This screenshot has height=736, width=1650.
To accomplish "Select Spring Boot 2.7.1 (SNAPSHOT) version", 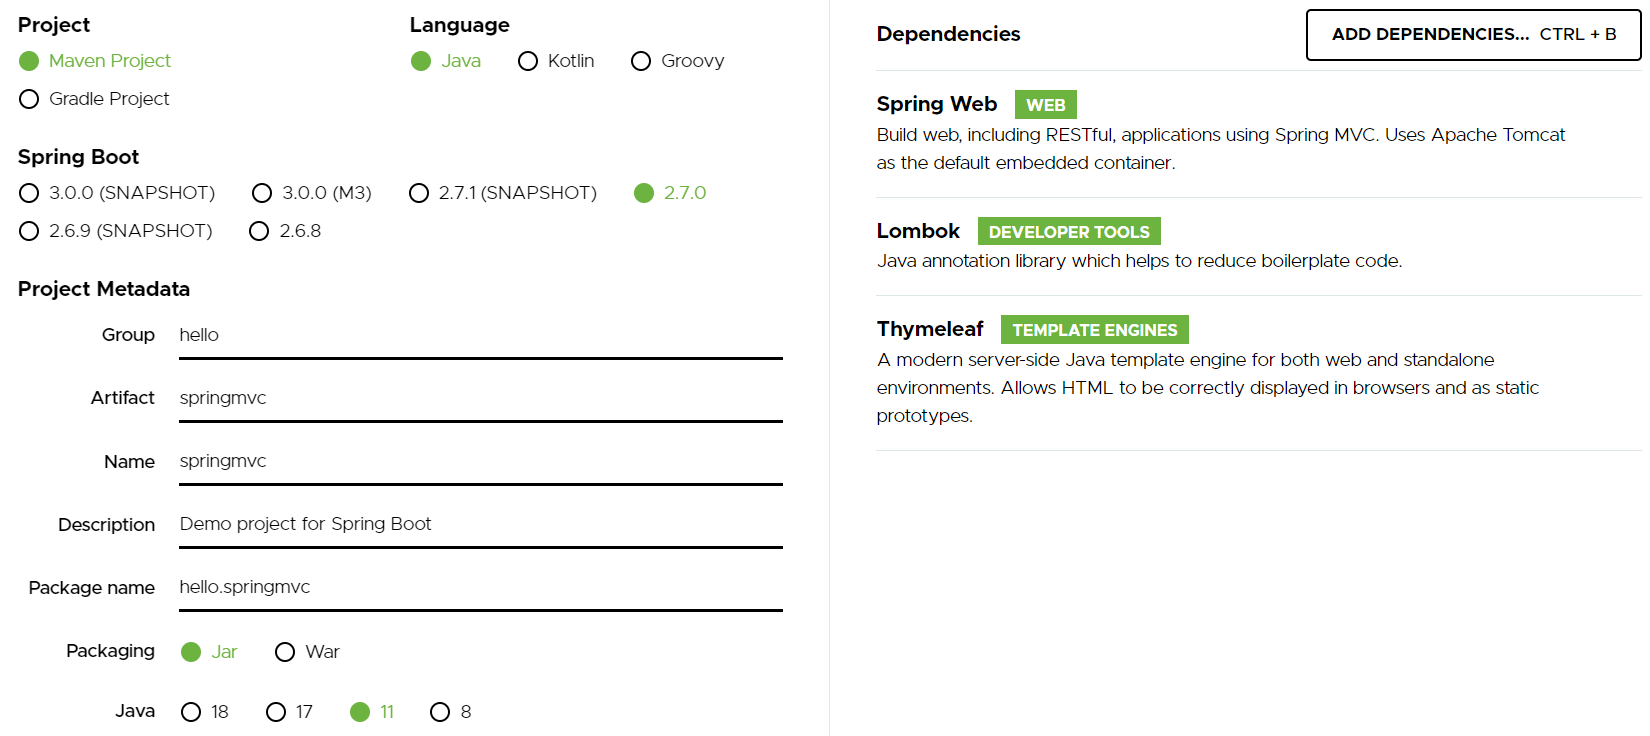I will (419, 193).
